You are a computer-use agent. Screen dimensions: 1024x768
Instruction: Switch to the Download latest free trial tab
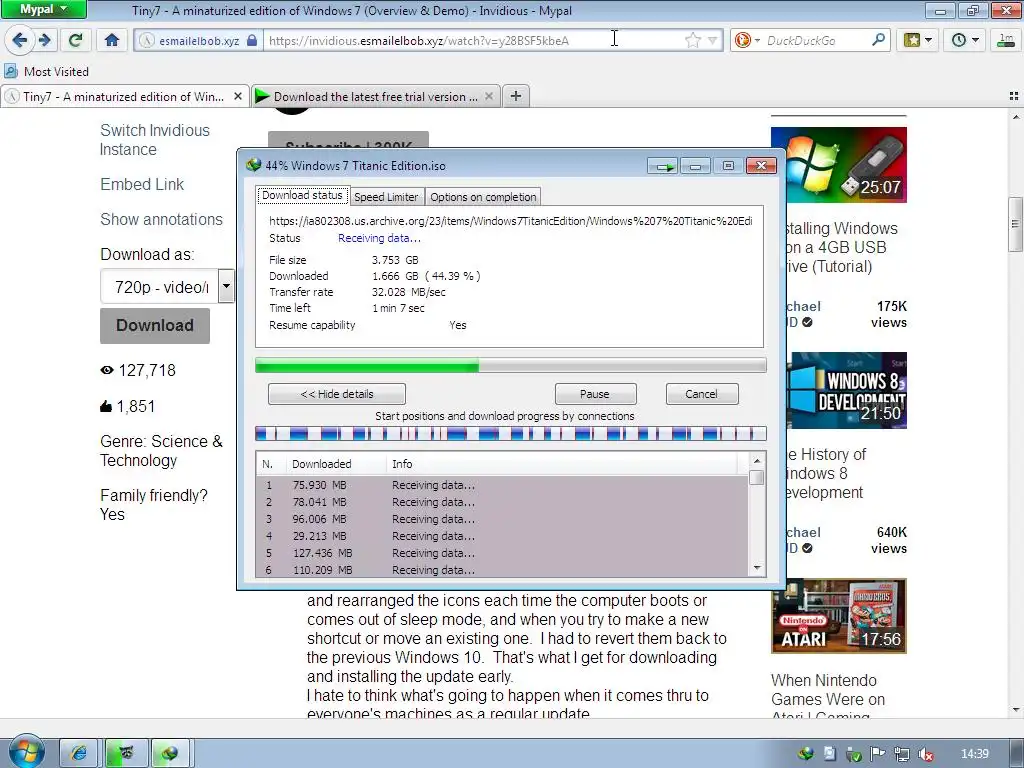[x=376, y=97]
